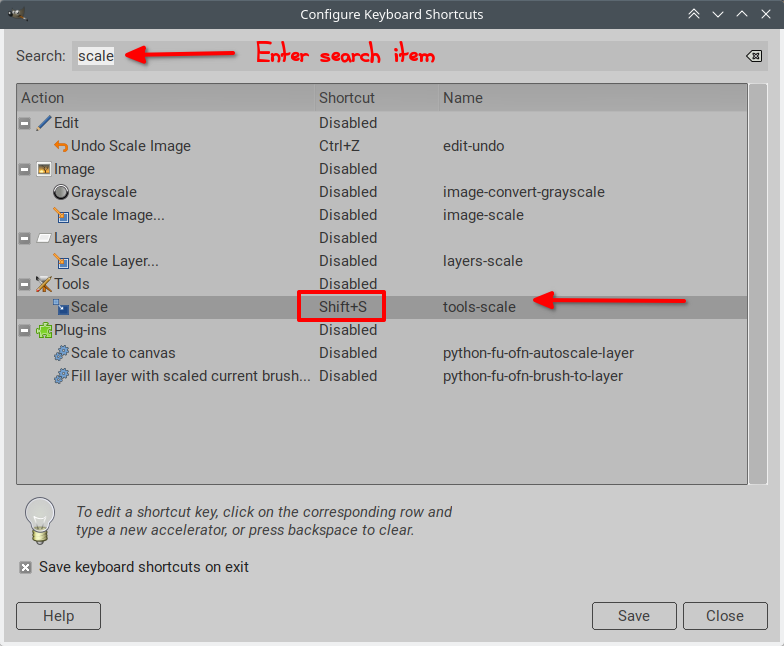
Task: Select the 'Grayscale' action row
Action: click(382, 192)
